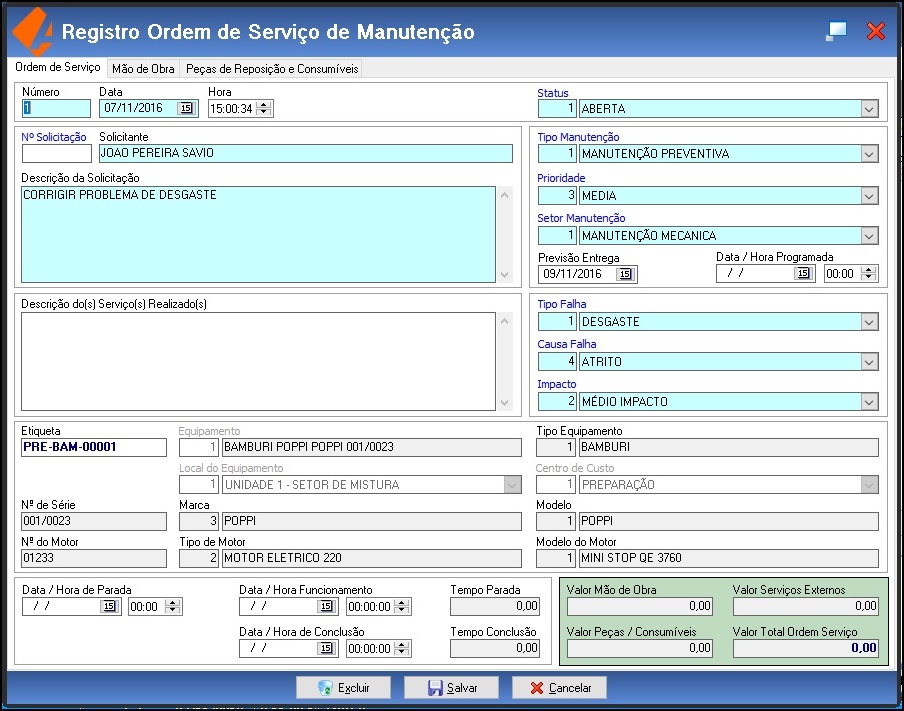Click the Setor Manutenção code field
The width and height of the screenshot is (904, 711).
pos(557,236)
